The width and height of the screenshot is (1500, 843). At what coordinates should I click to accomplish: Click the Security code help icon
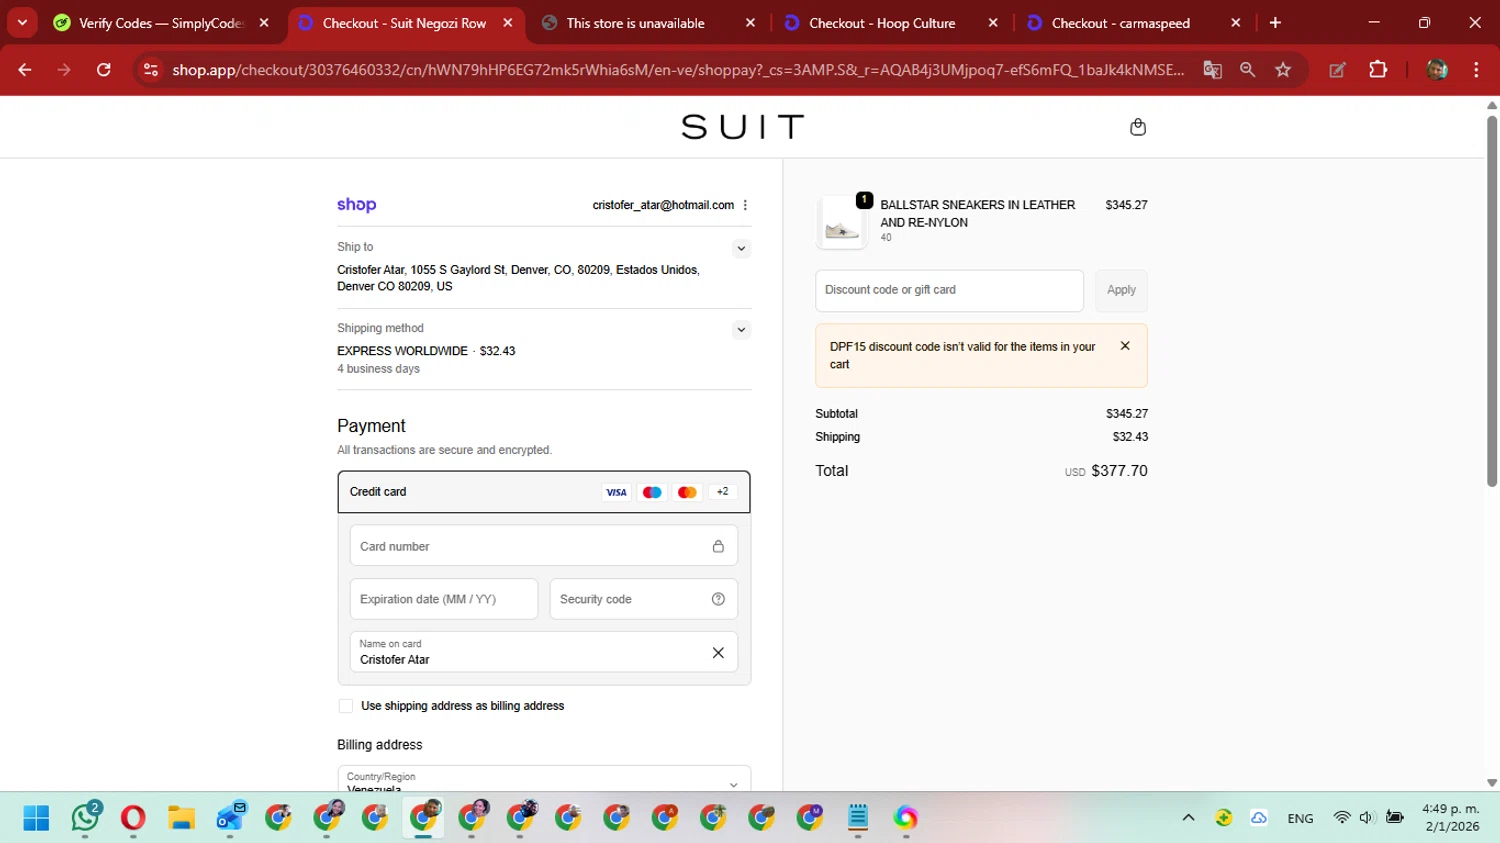pyautogui.click(x=718, y=599)
